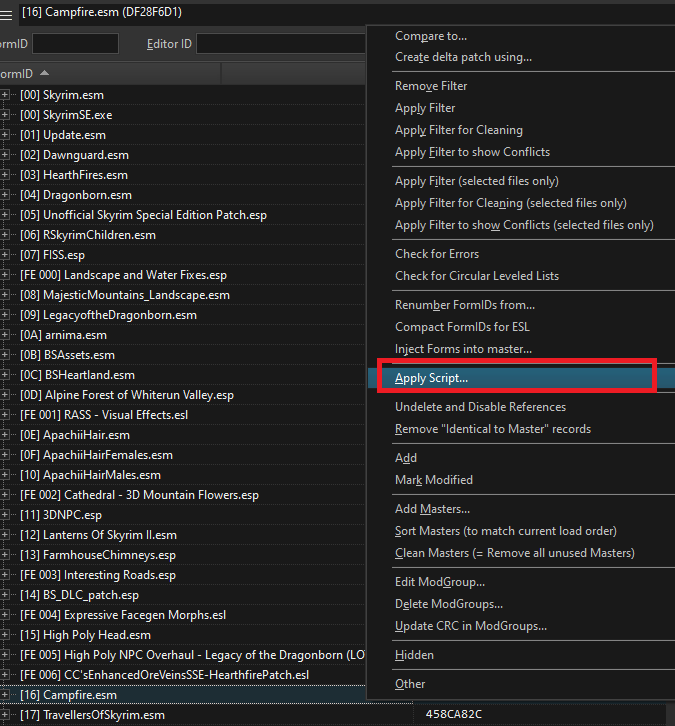The image size is (675, 726).
Task: Pick Apply Filter to show Conflicts (selected files only)
Action: tap(524, 225)
